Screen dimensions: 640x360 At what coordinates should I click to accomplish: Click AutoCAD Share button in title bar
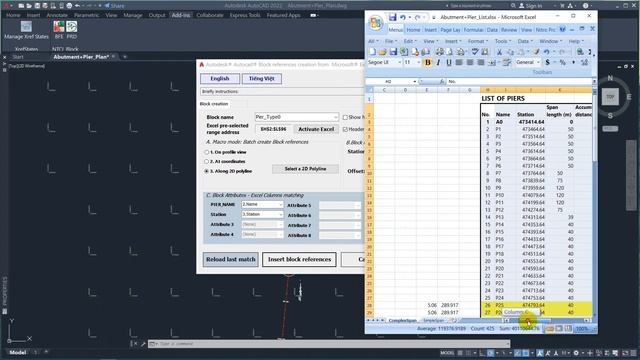pos(114,6)
